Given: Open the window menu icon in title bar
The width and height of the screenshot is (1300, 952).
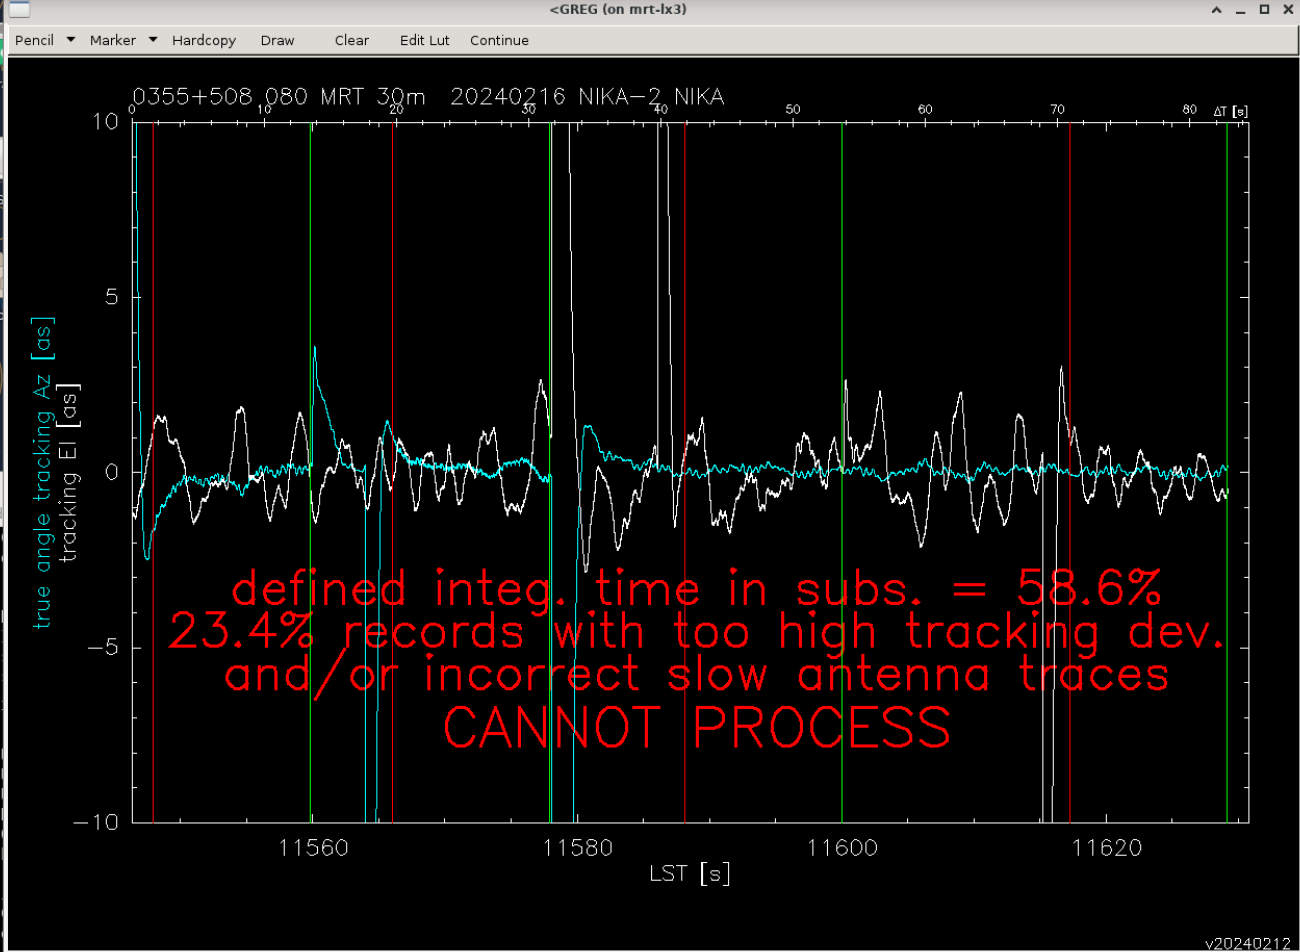Looking at the screenshot, I should tap(17, 10).
